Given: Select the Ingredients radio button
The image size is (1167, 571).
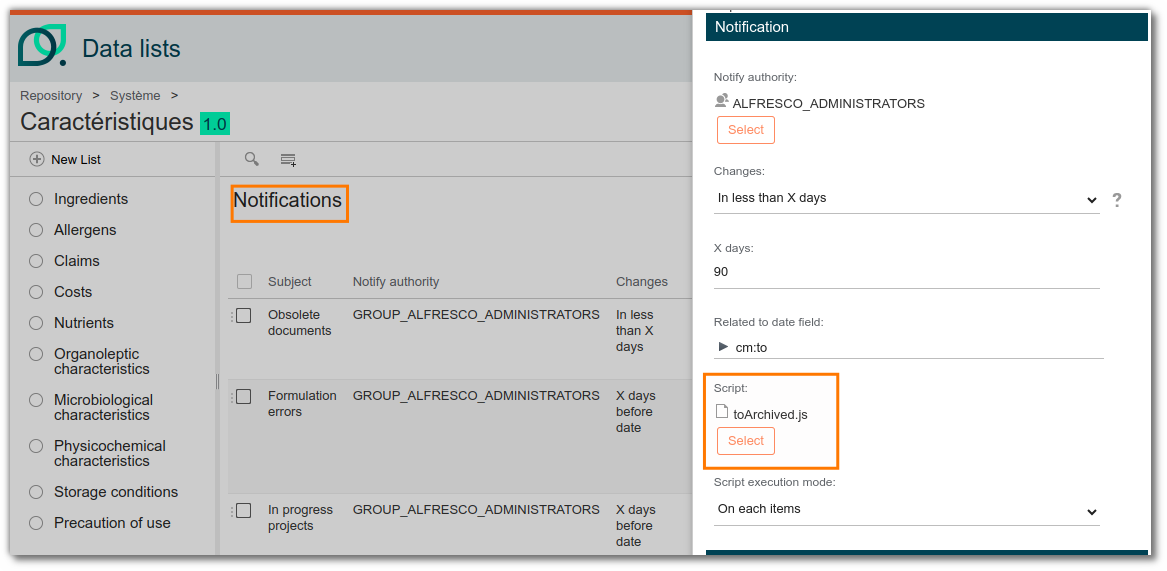Looking at the screenshot, I should (x=36, y=200).
